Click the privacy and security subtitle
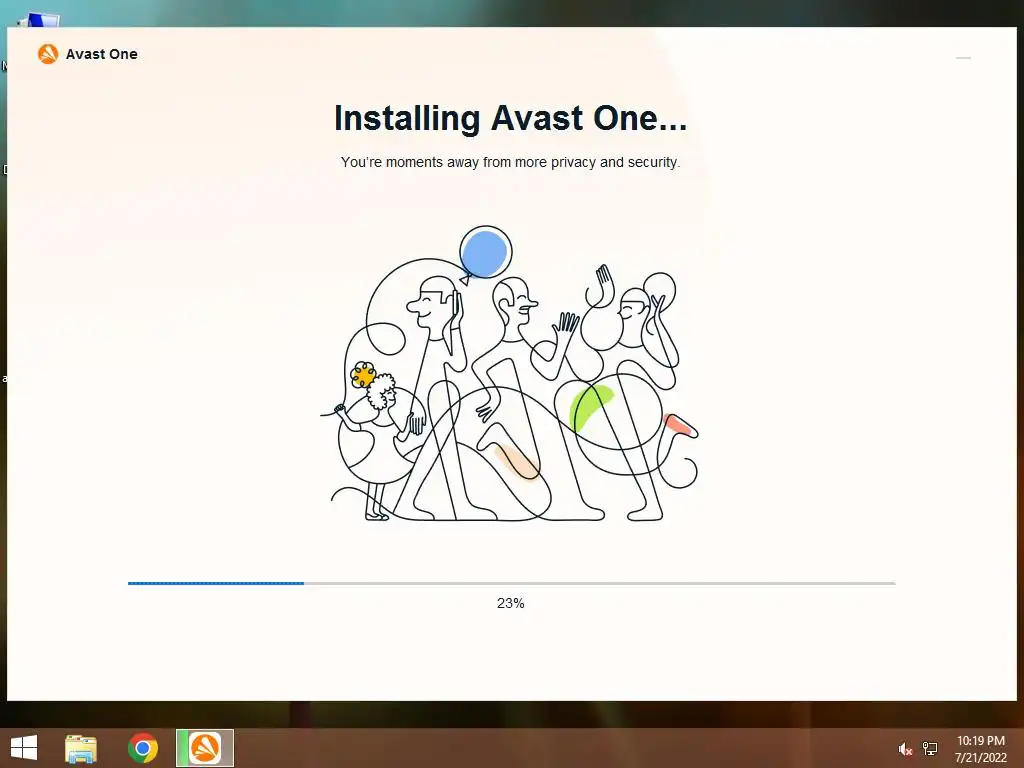The image size is (1024, 768). [x=510, y=162]
